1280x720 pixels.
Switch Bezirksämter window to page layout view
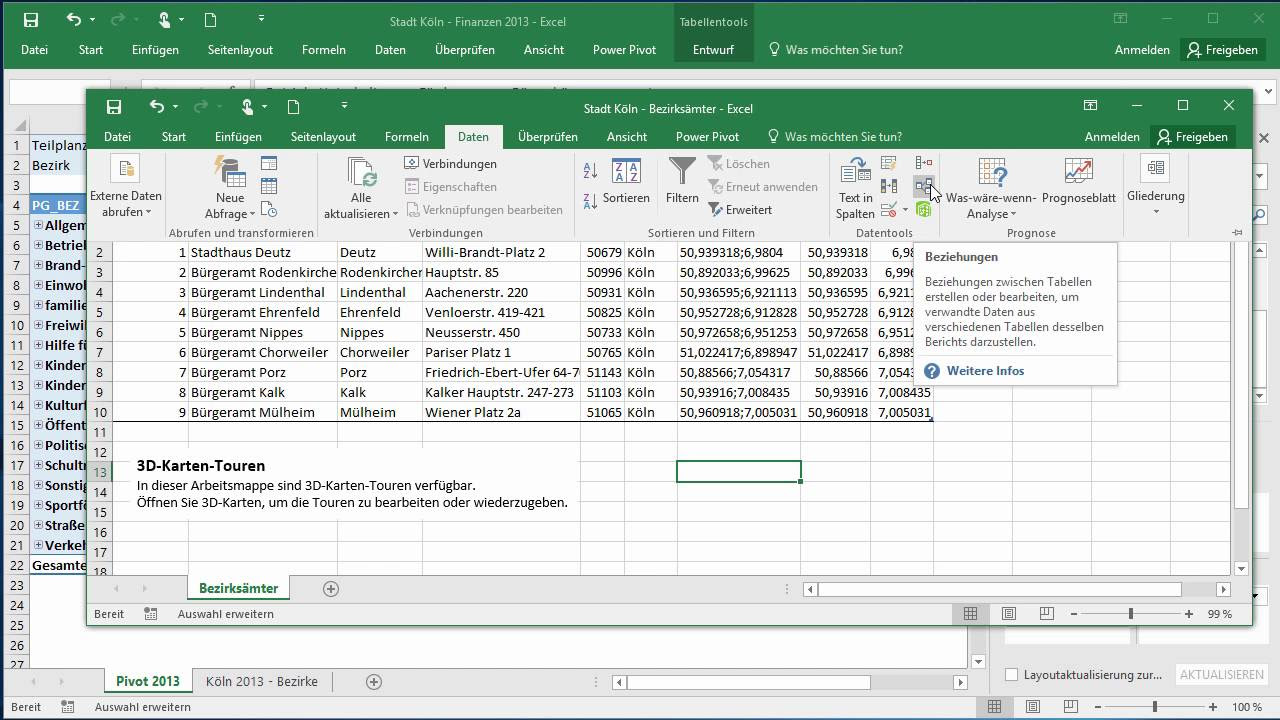(x=1008, y=614)
